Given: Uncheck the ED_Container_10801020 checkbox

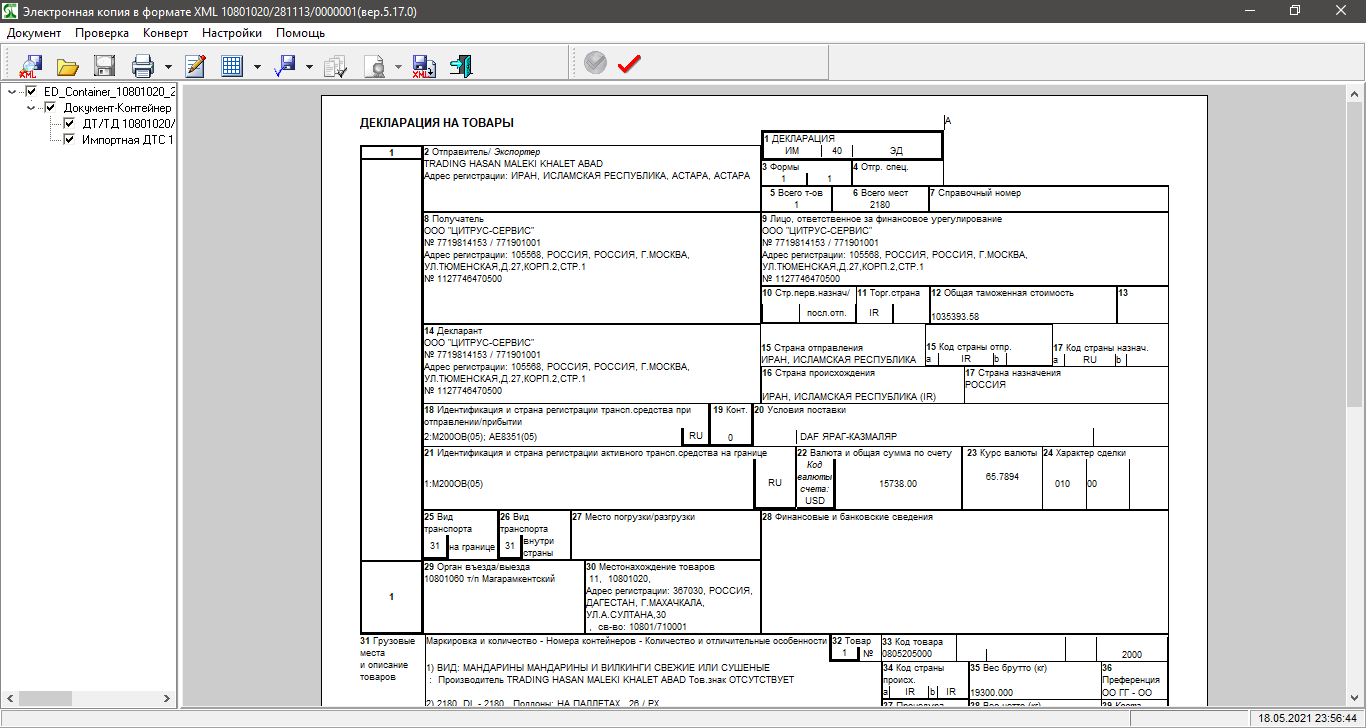Looking at the screenshot, I should 31,91.
